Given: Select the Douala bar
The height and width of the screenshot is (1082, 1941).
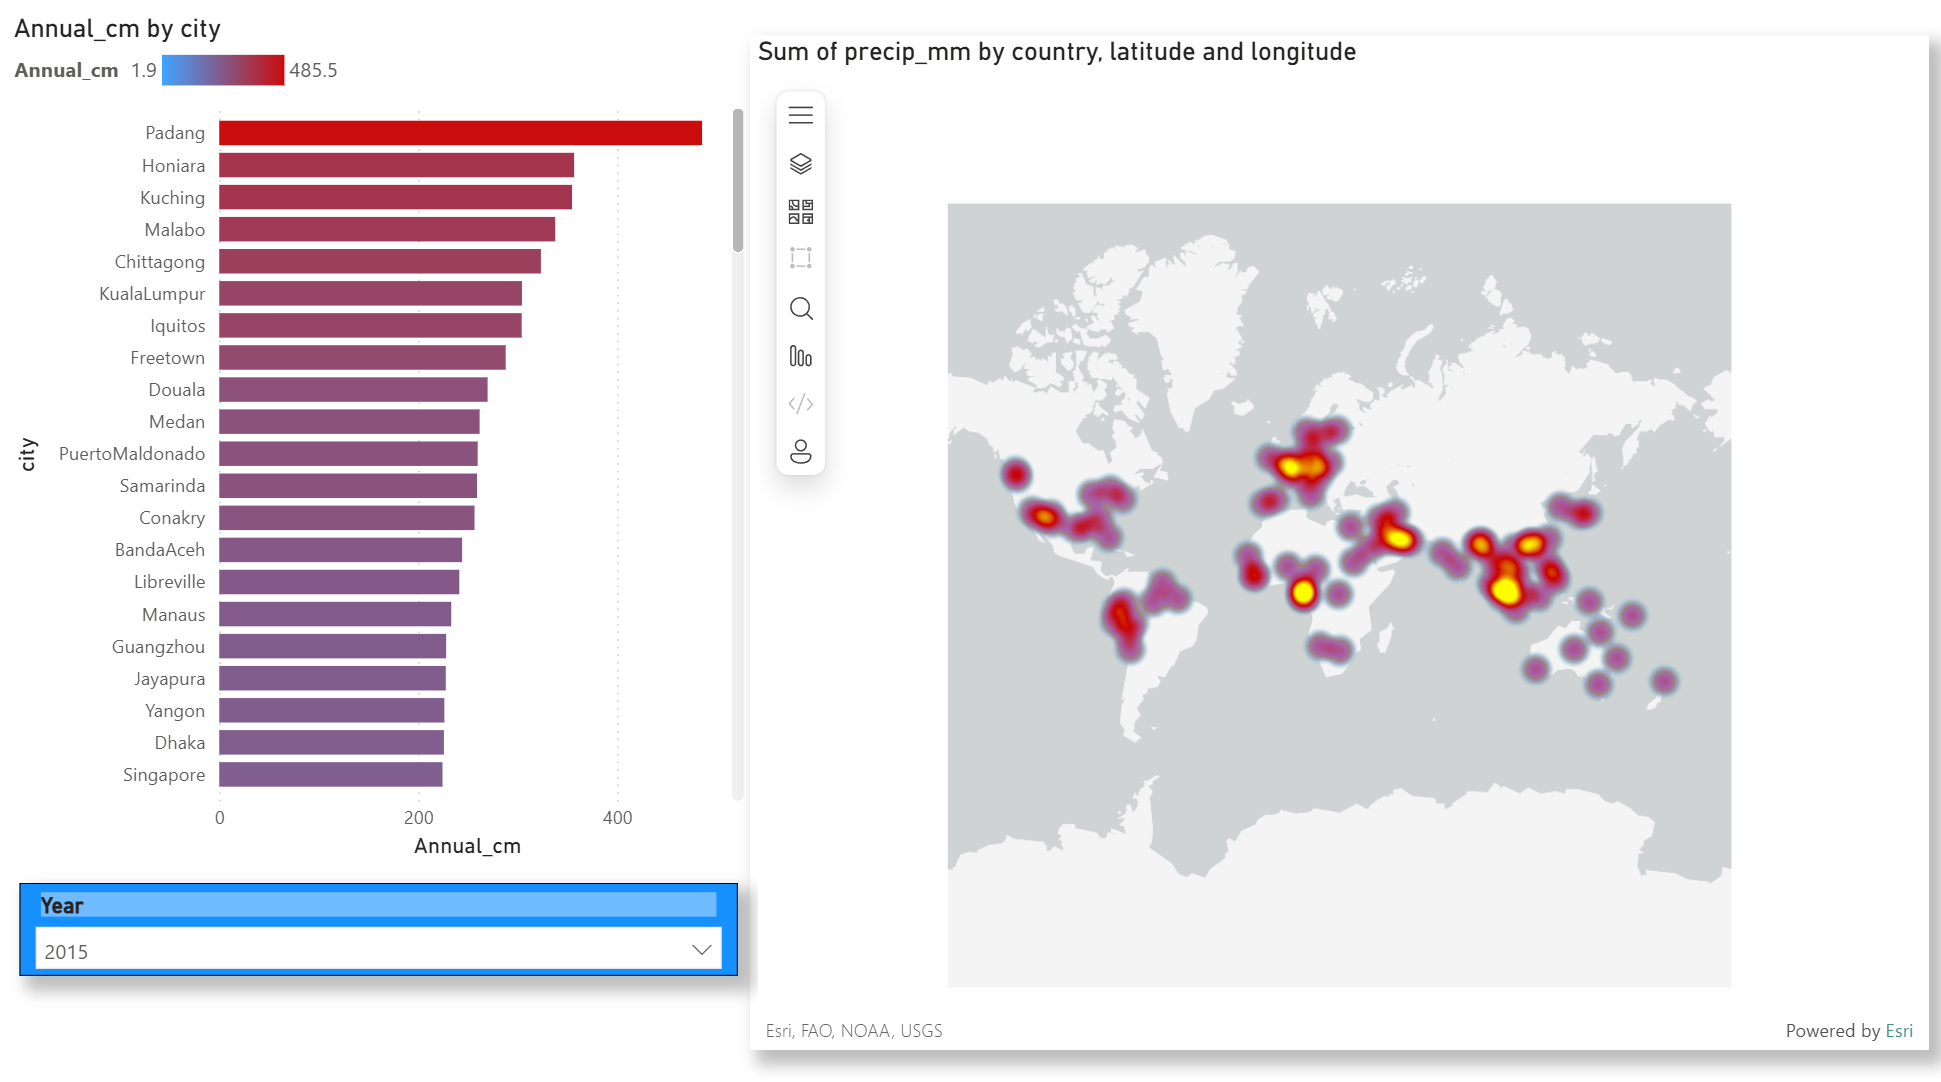Looking at the screenshot, I should click(x=354, y=389).
